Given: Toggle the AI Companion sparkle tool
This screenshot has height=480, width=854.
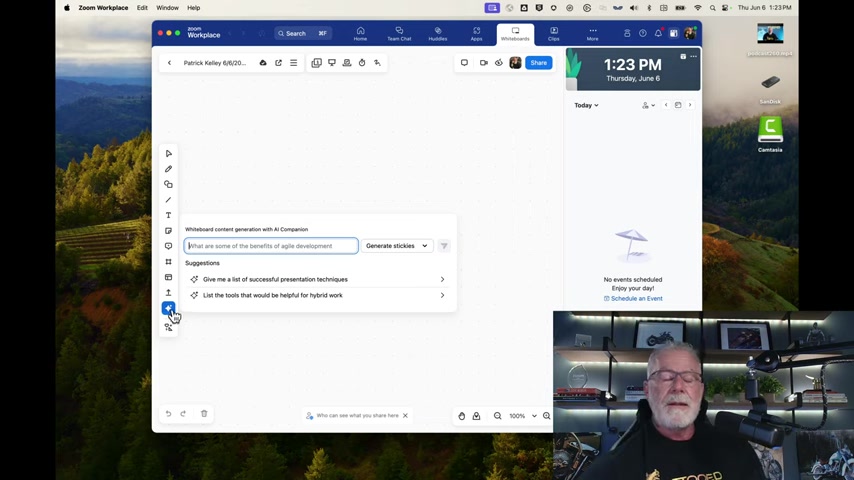Looking at the screenshot, I should point(168,308).
